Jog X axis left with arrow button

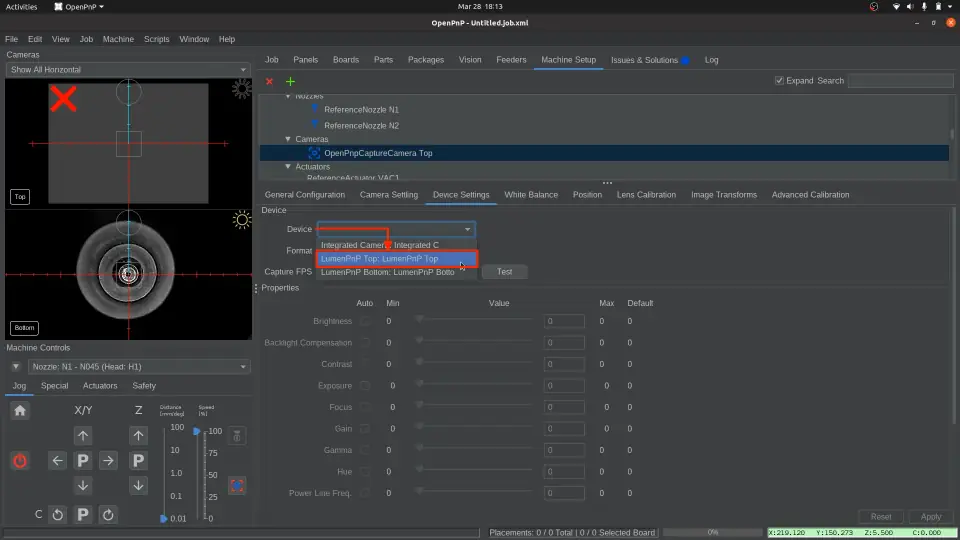pyautogui.click(x=58, y=461)
